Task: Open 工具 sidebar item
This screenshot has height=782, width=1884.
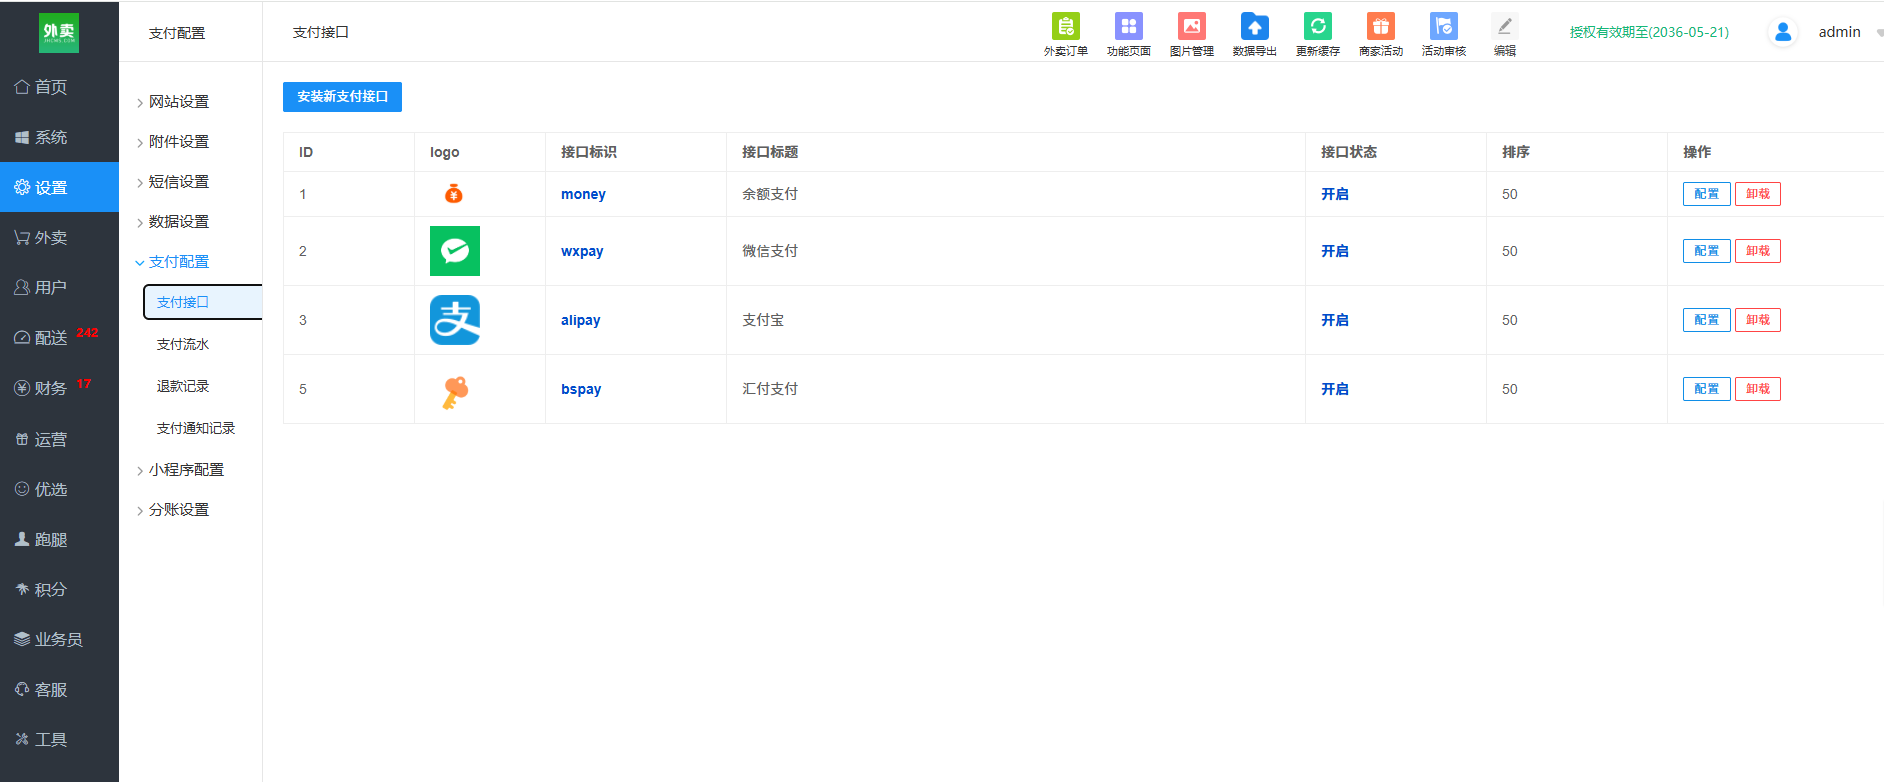Action: (x=59, y=739)
